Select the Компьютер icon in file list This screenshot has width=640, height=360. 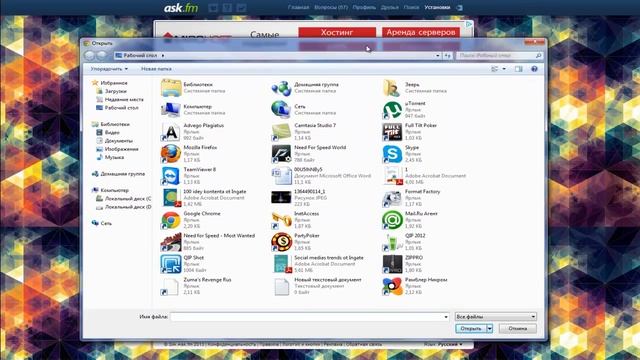tap(171, 110)
